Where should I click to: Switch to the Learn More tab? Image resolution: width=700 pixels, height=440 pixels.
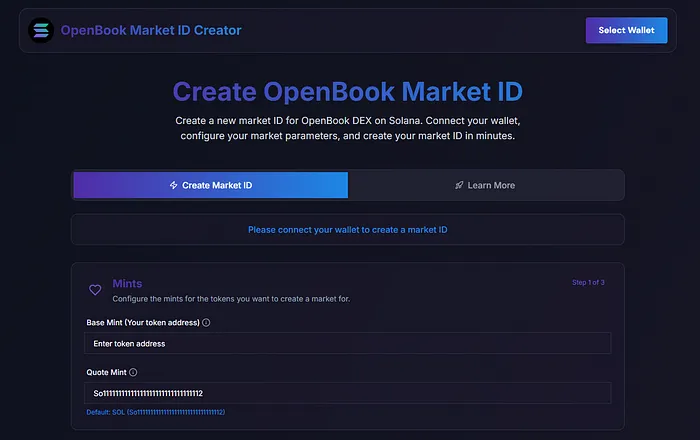(x=485, y=185)
